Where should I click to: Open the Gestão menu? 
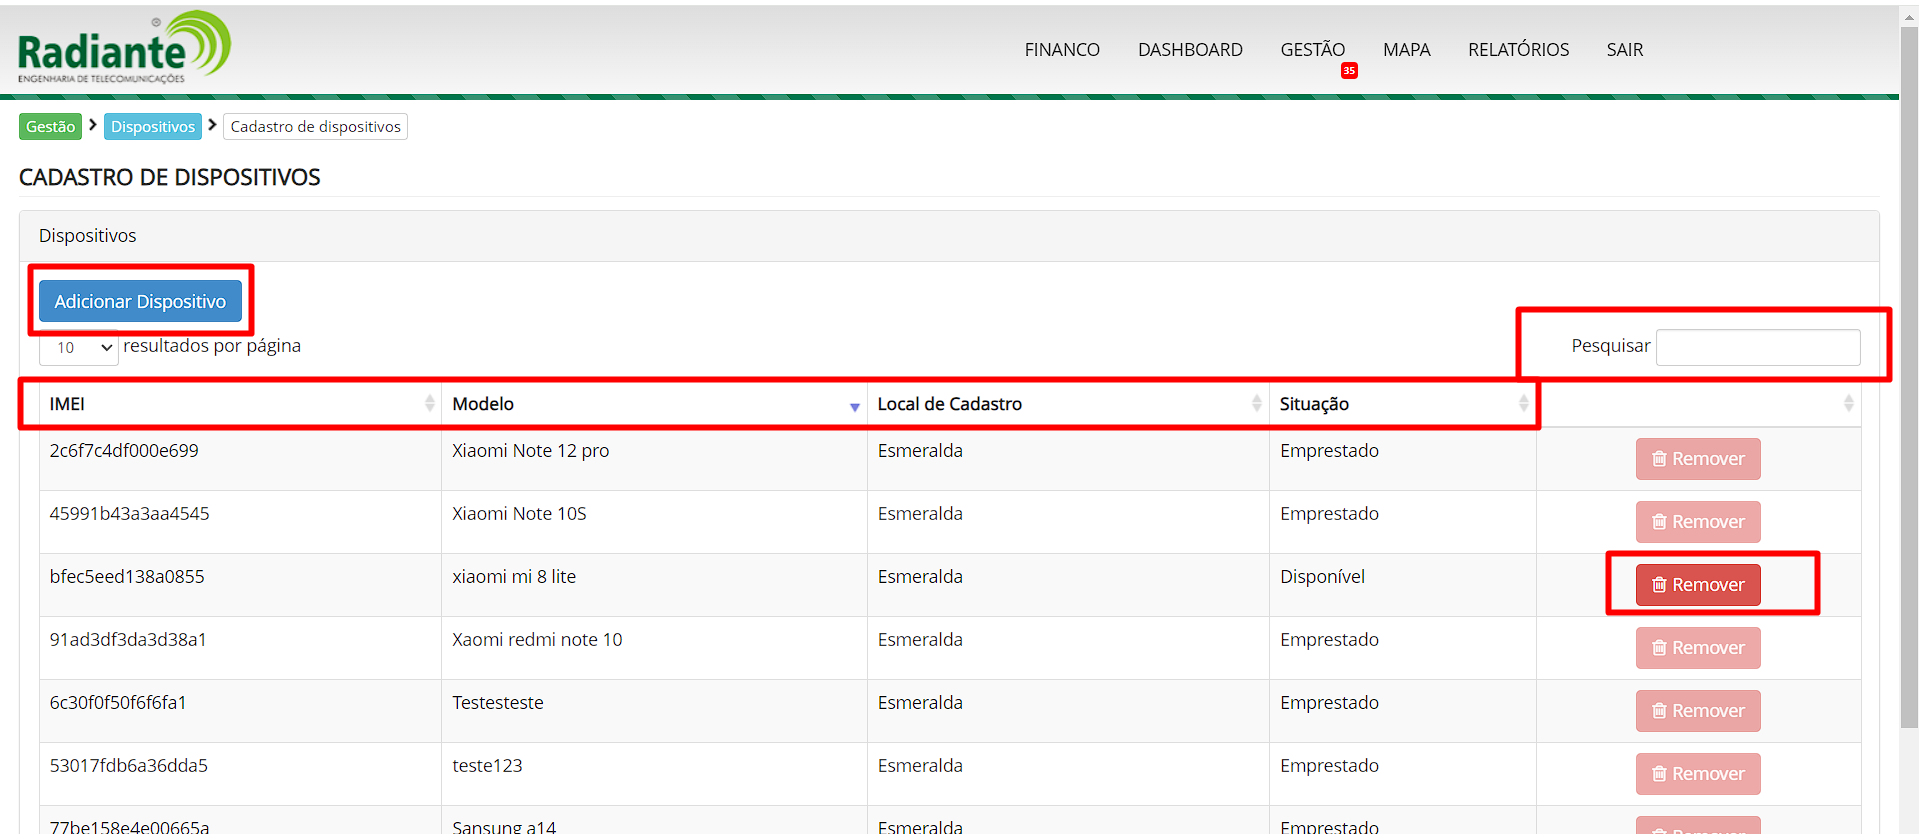pos(1312,50)
